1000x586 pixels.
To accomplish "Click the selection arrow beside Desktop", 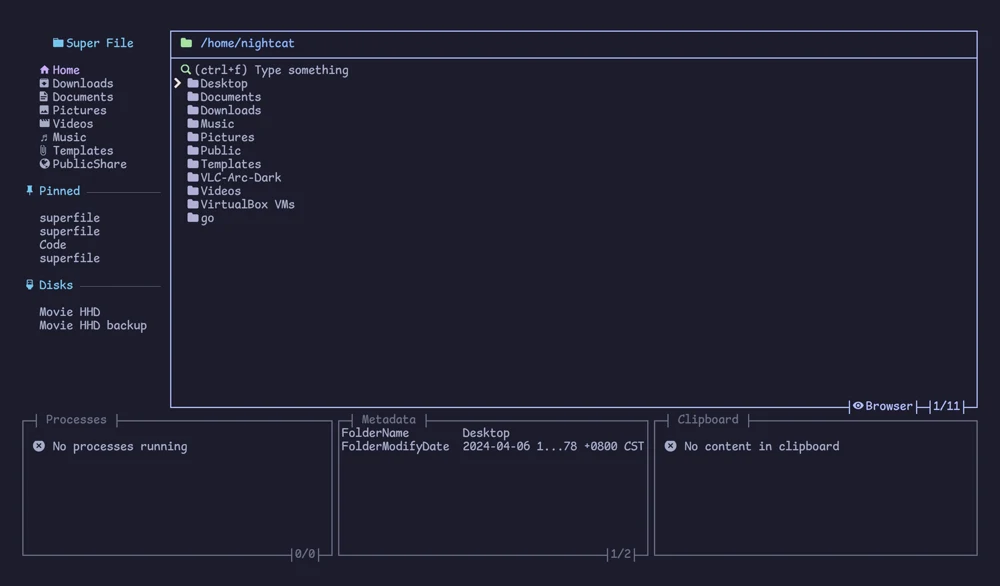I will 178,83.
